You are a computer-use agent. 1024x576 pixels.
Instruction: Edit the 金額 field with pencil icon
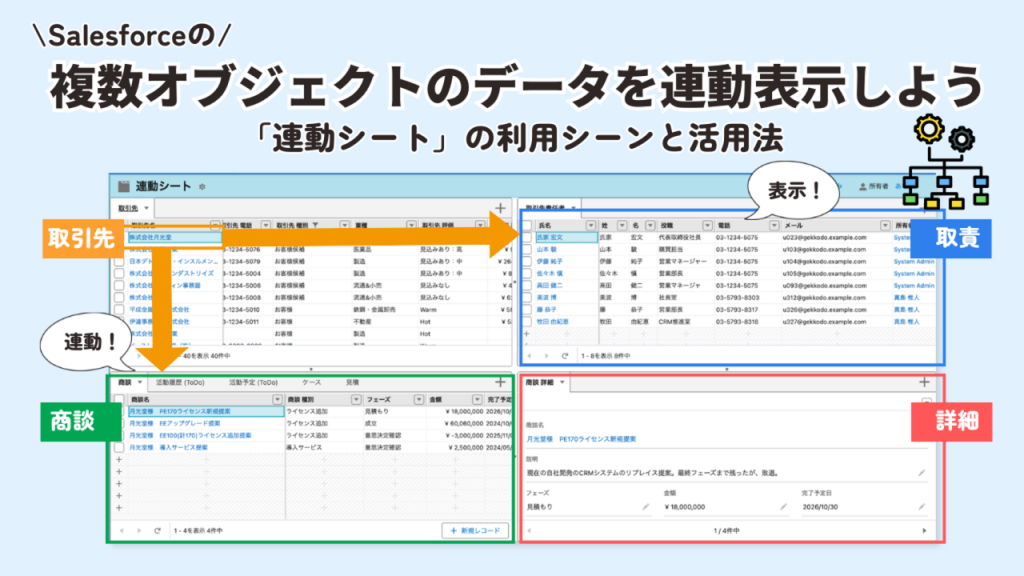click(x=783, y=507)
